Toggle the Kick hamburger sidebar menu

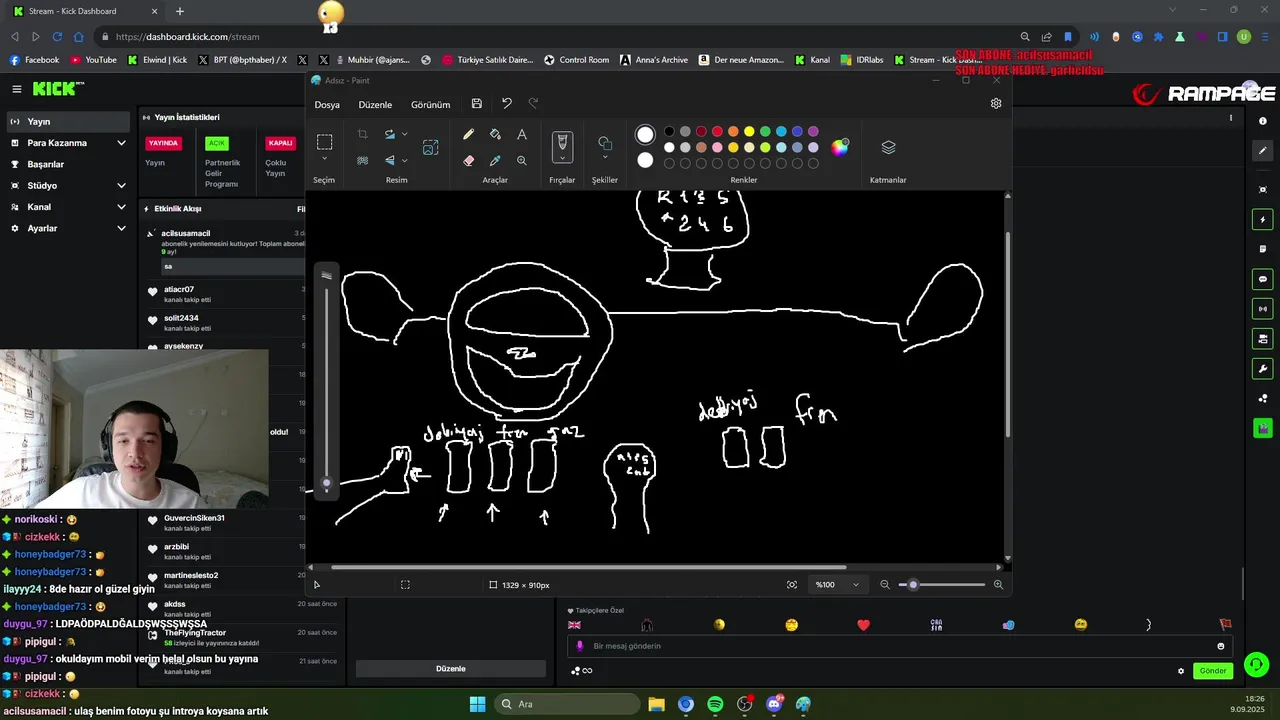(x=16, y=89)
